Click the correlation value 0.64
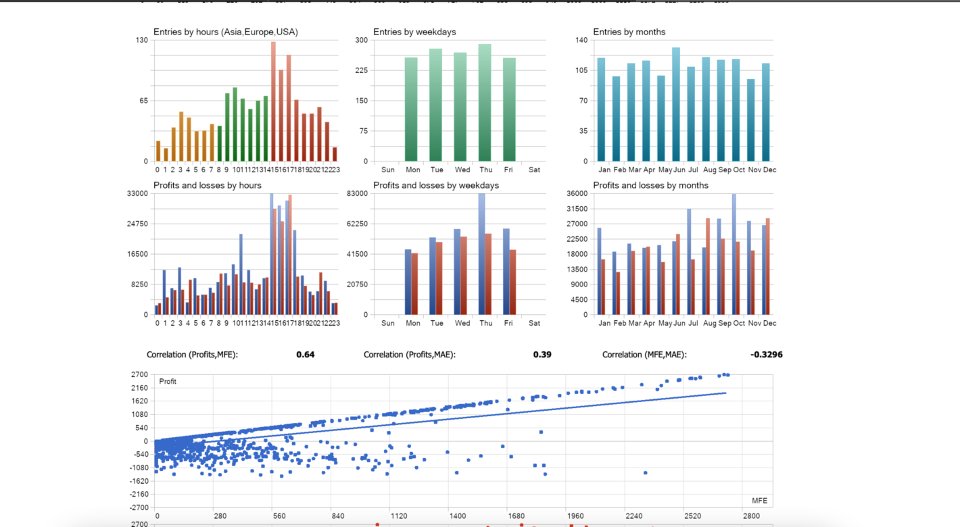The width and height of the screenshot is (960, 527). point(306,354)
